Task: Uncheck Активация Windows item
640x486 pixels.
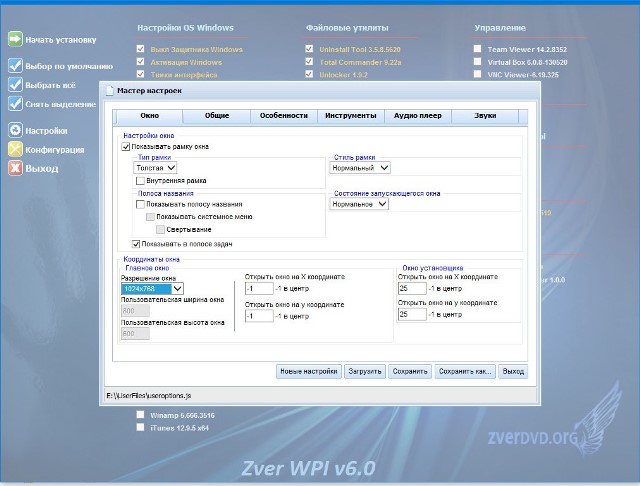Action: (140, 62)
